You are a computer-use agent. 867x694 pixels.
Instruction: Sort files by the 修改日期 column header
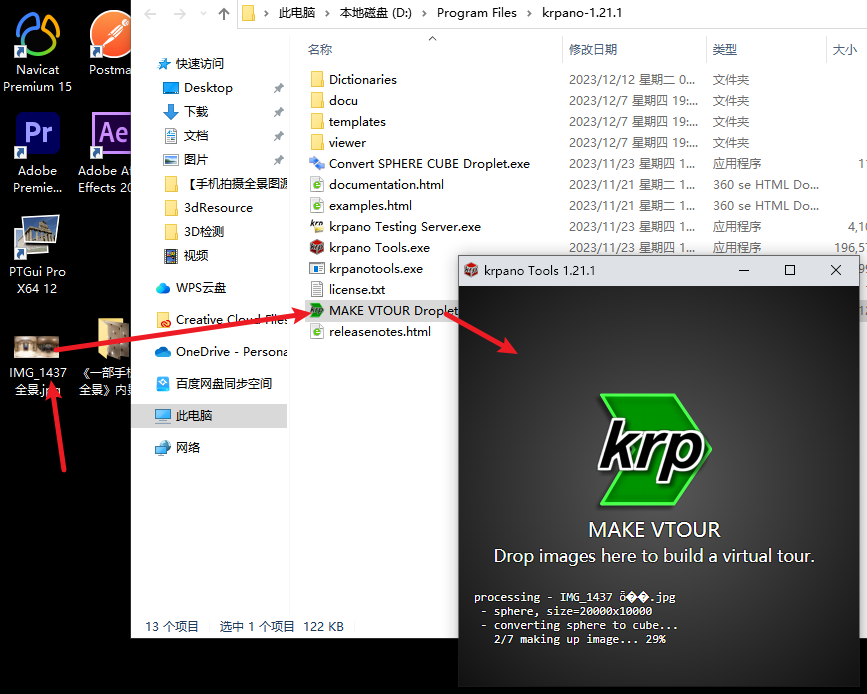pyautogui.click(x=593, y=50)
